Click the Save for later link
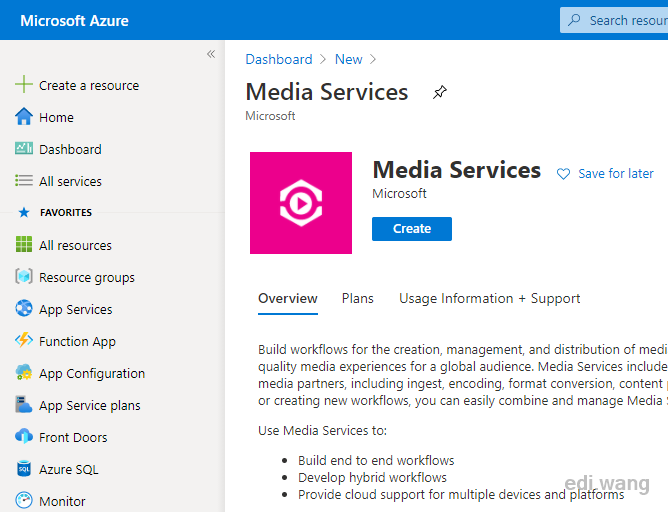The width and height of the screenshot is (668, 512). pos(616,174)
